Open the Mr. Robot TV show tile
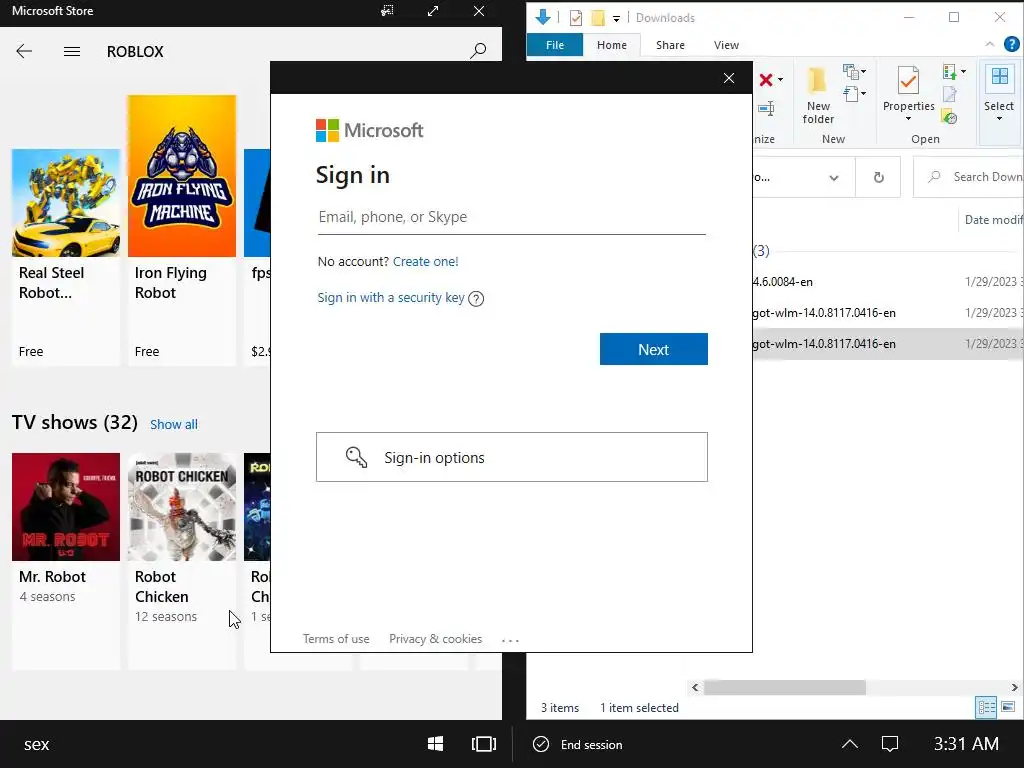Image resolution: width=1024 pixels, height=768 pixels. click(66, 562)
